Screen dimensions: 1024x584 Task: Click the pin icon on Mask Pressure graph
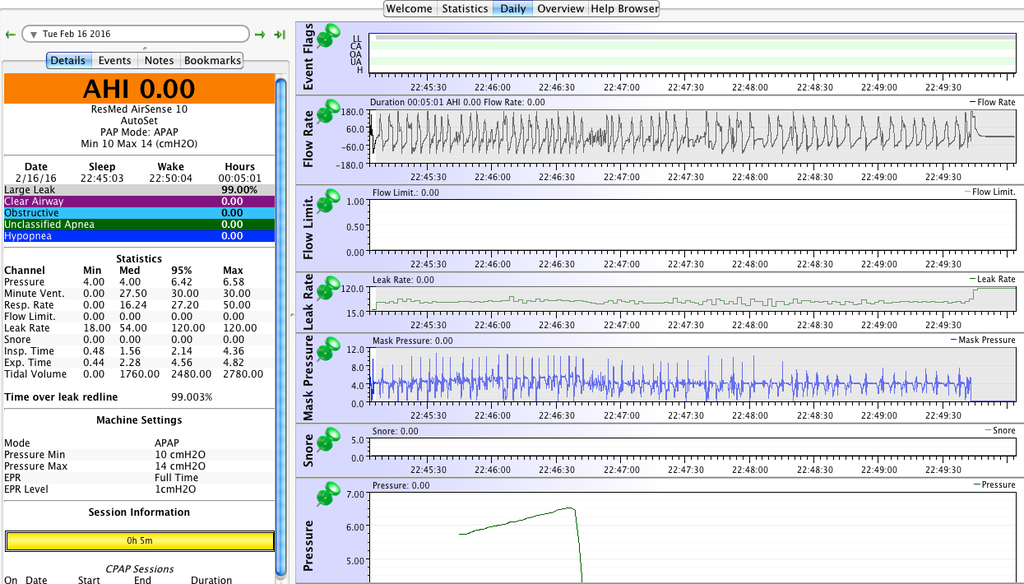click(x=328, y=349)
